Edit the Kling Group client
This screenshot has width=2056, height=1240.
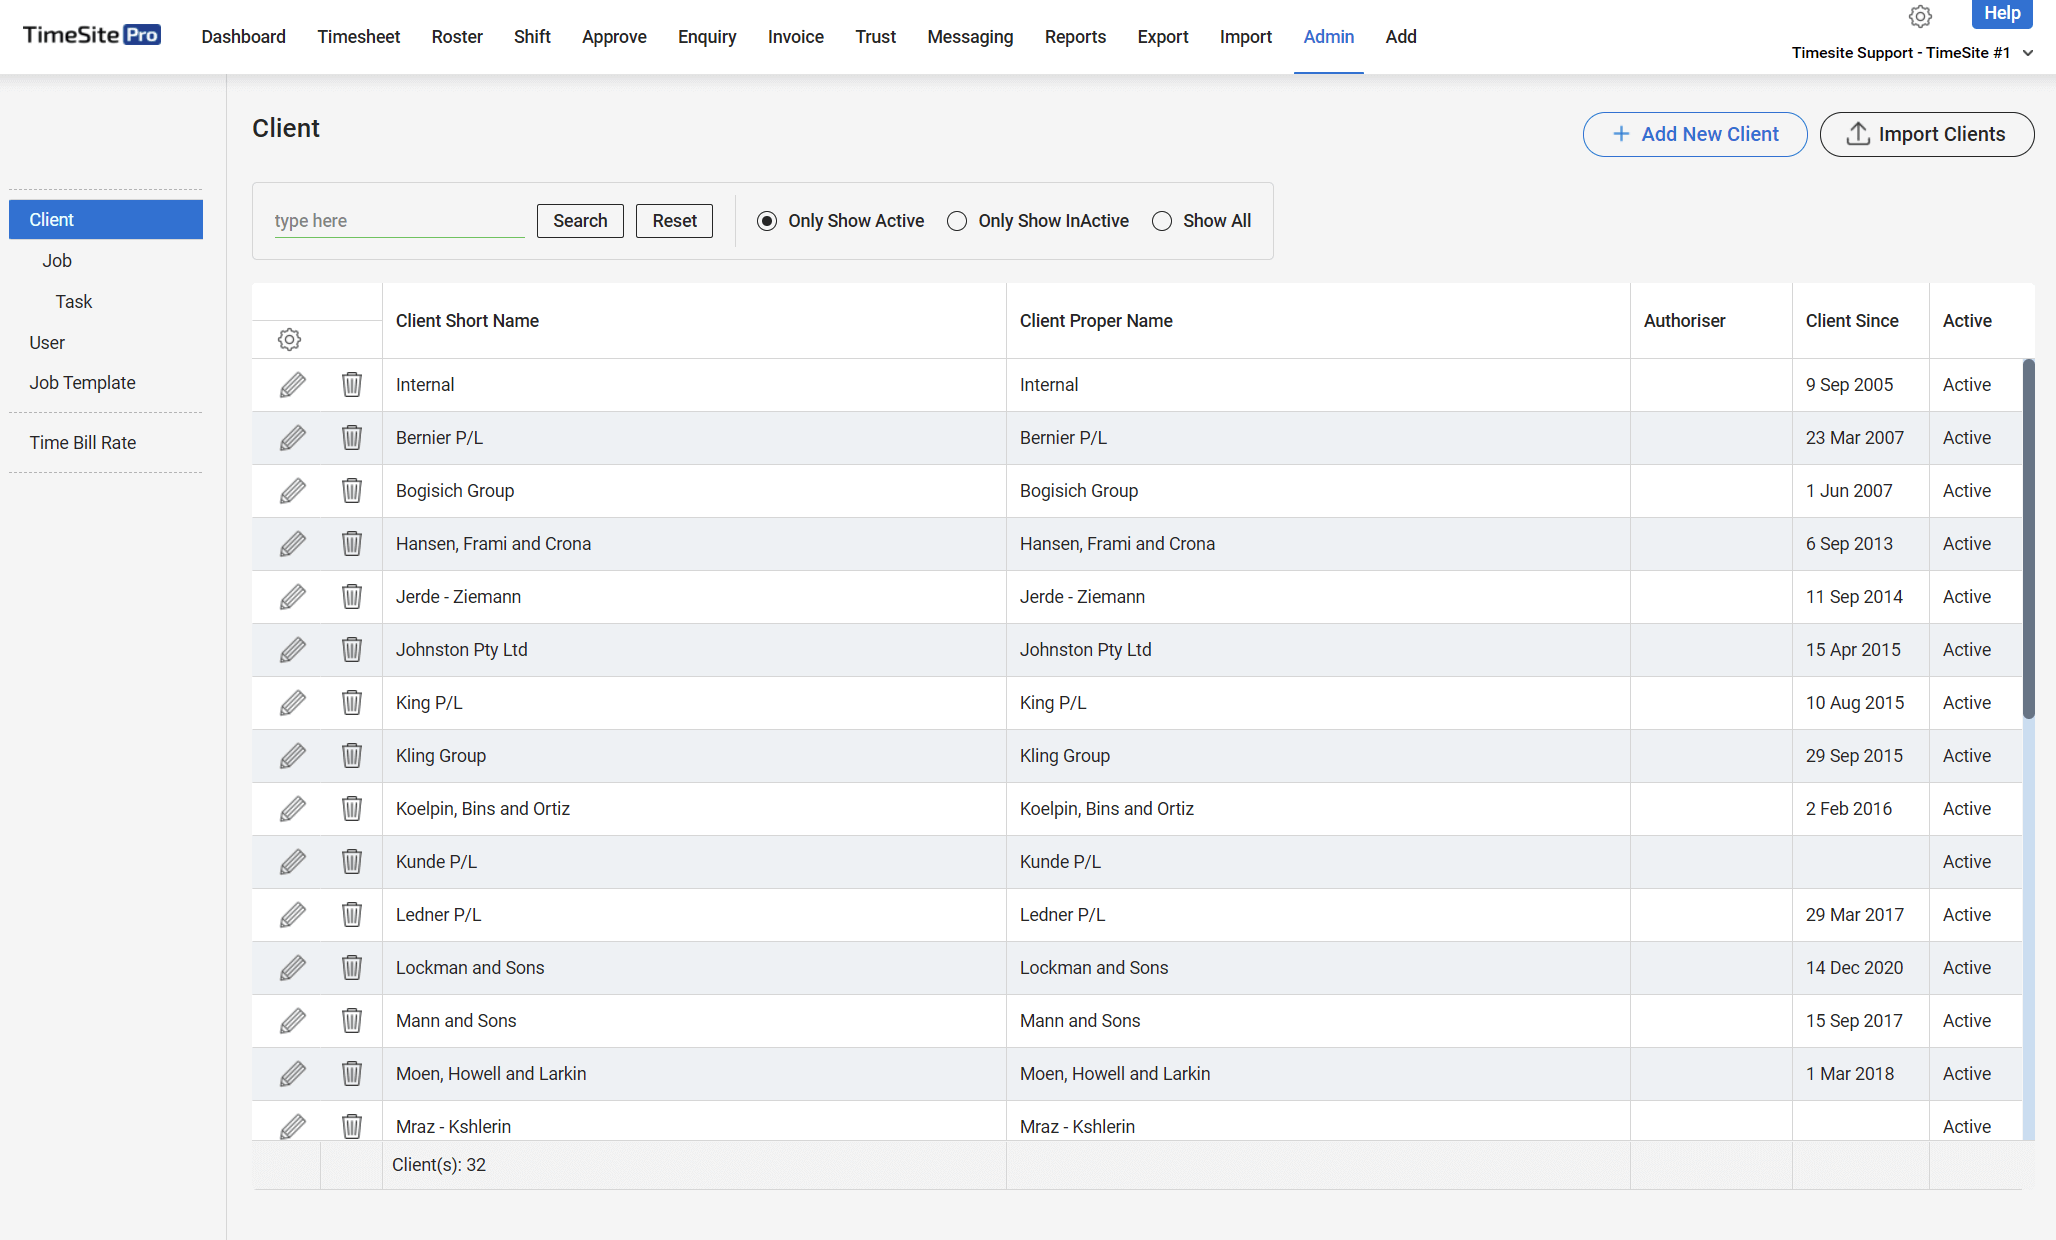pyautogui.click(x=292, y=756)
